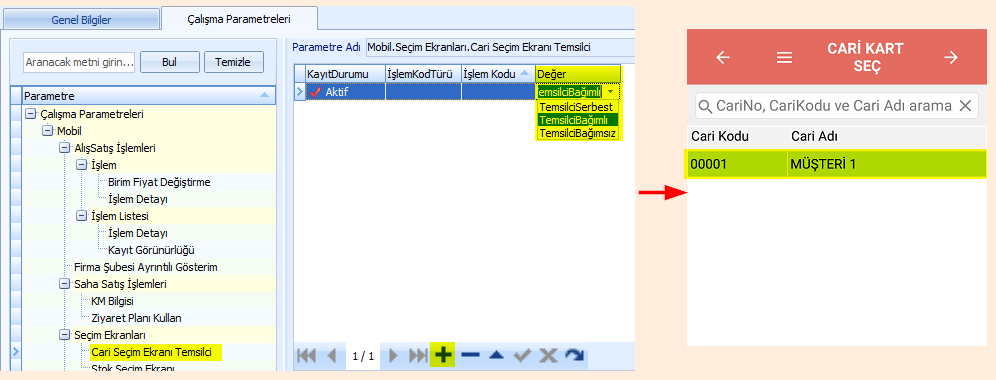Click the delete record minus icon
This screenshot has height=380, width=996.
(470, 355)
